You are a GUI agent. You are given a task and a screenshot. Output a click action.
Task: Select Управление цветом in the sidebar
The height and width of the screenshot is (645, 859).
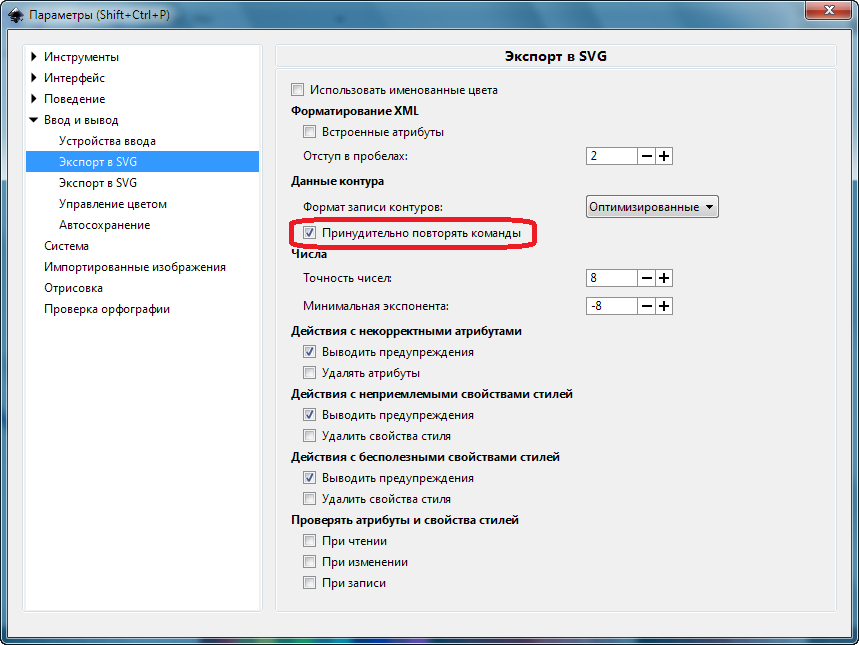[112, 204]
